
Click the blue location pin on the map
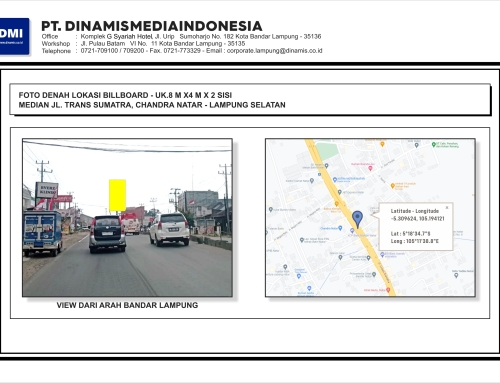357,219
